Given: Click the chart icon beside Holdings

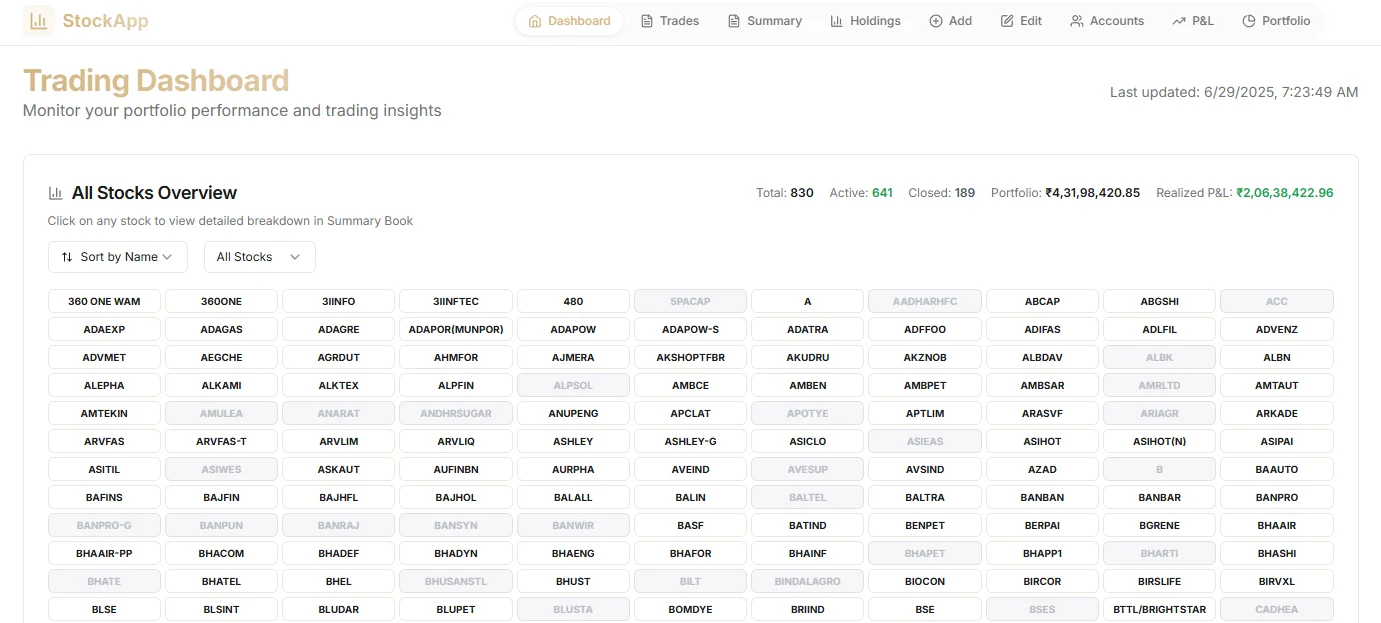Looking at the screenshot, I should [x=836, y=21].
